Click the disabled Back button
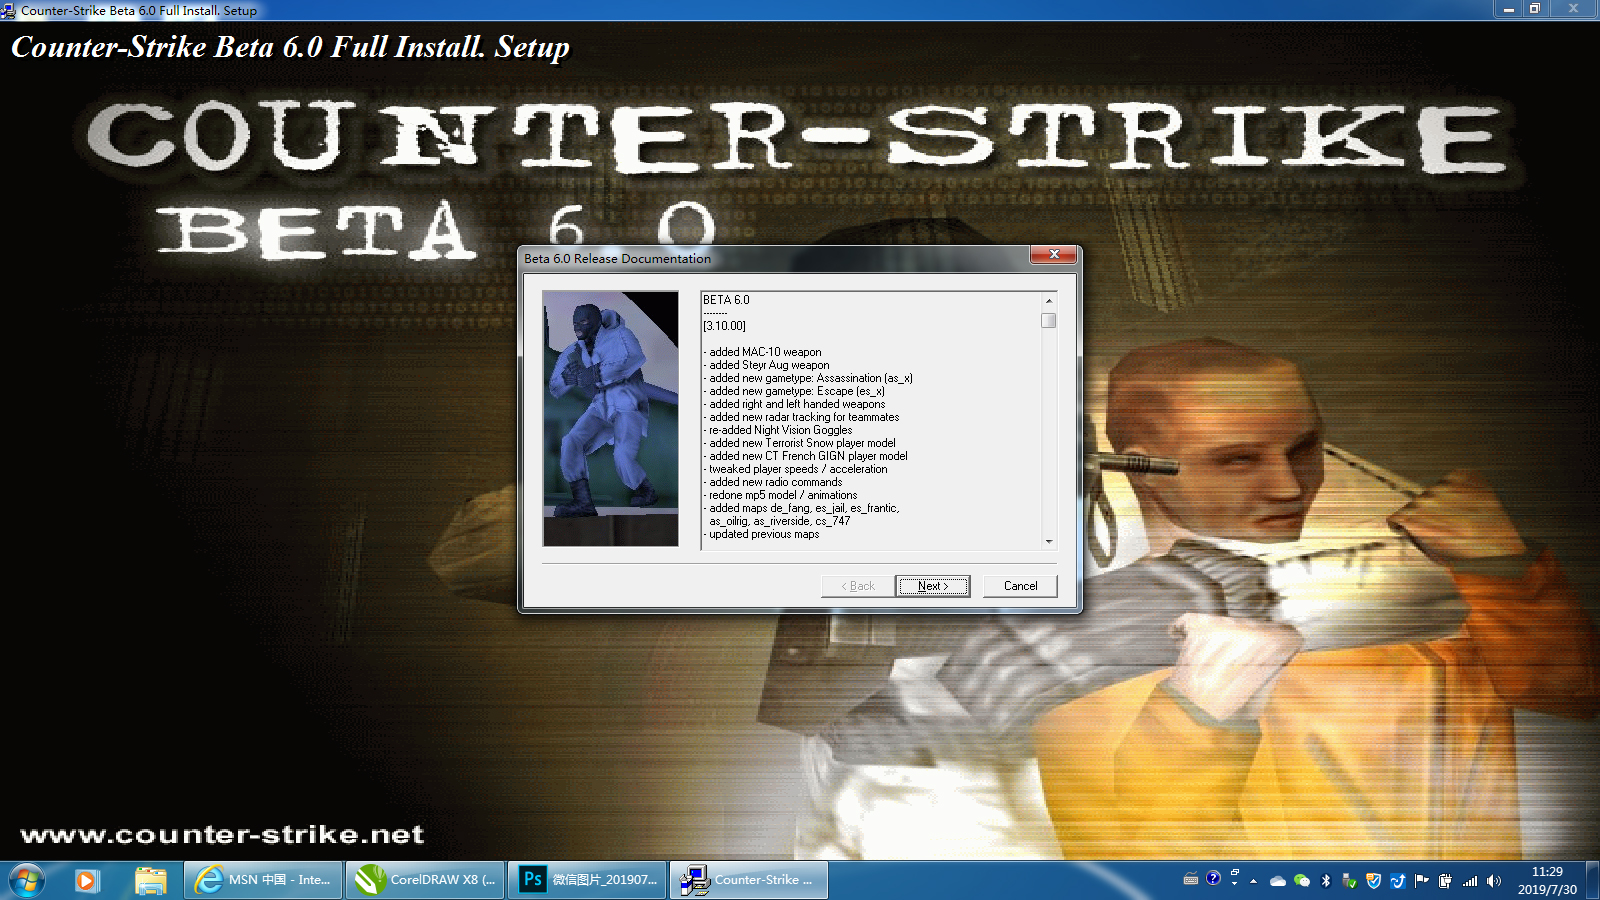 click(x=858, y=586)
